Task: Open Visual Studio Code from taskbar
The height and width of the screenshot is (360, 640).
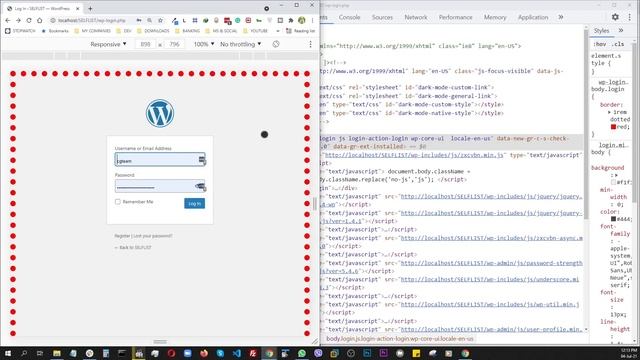Action: point(236,353)
